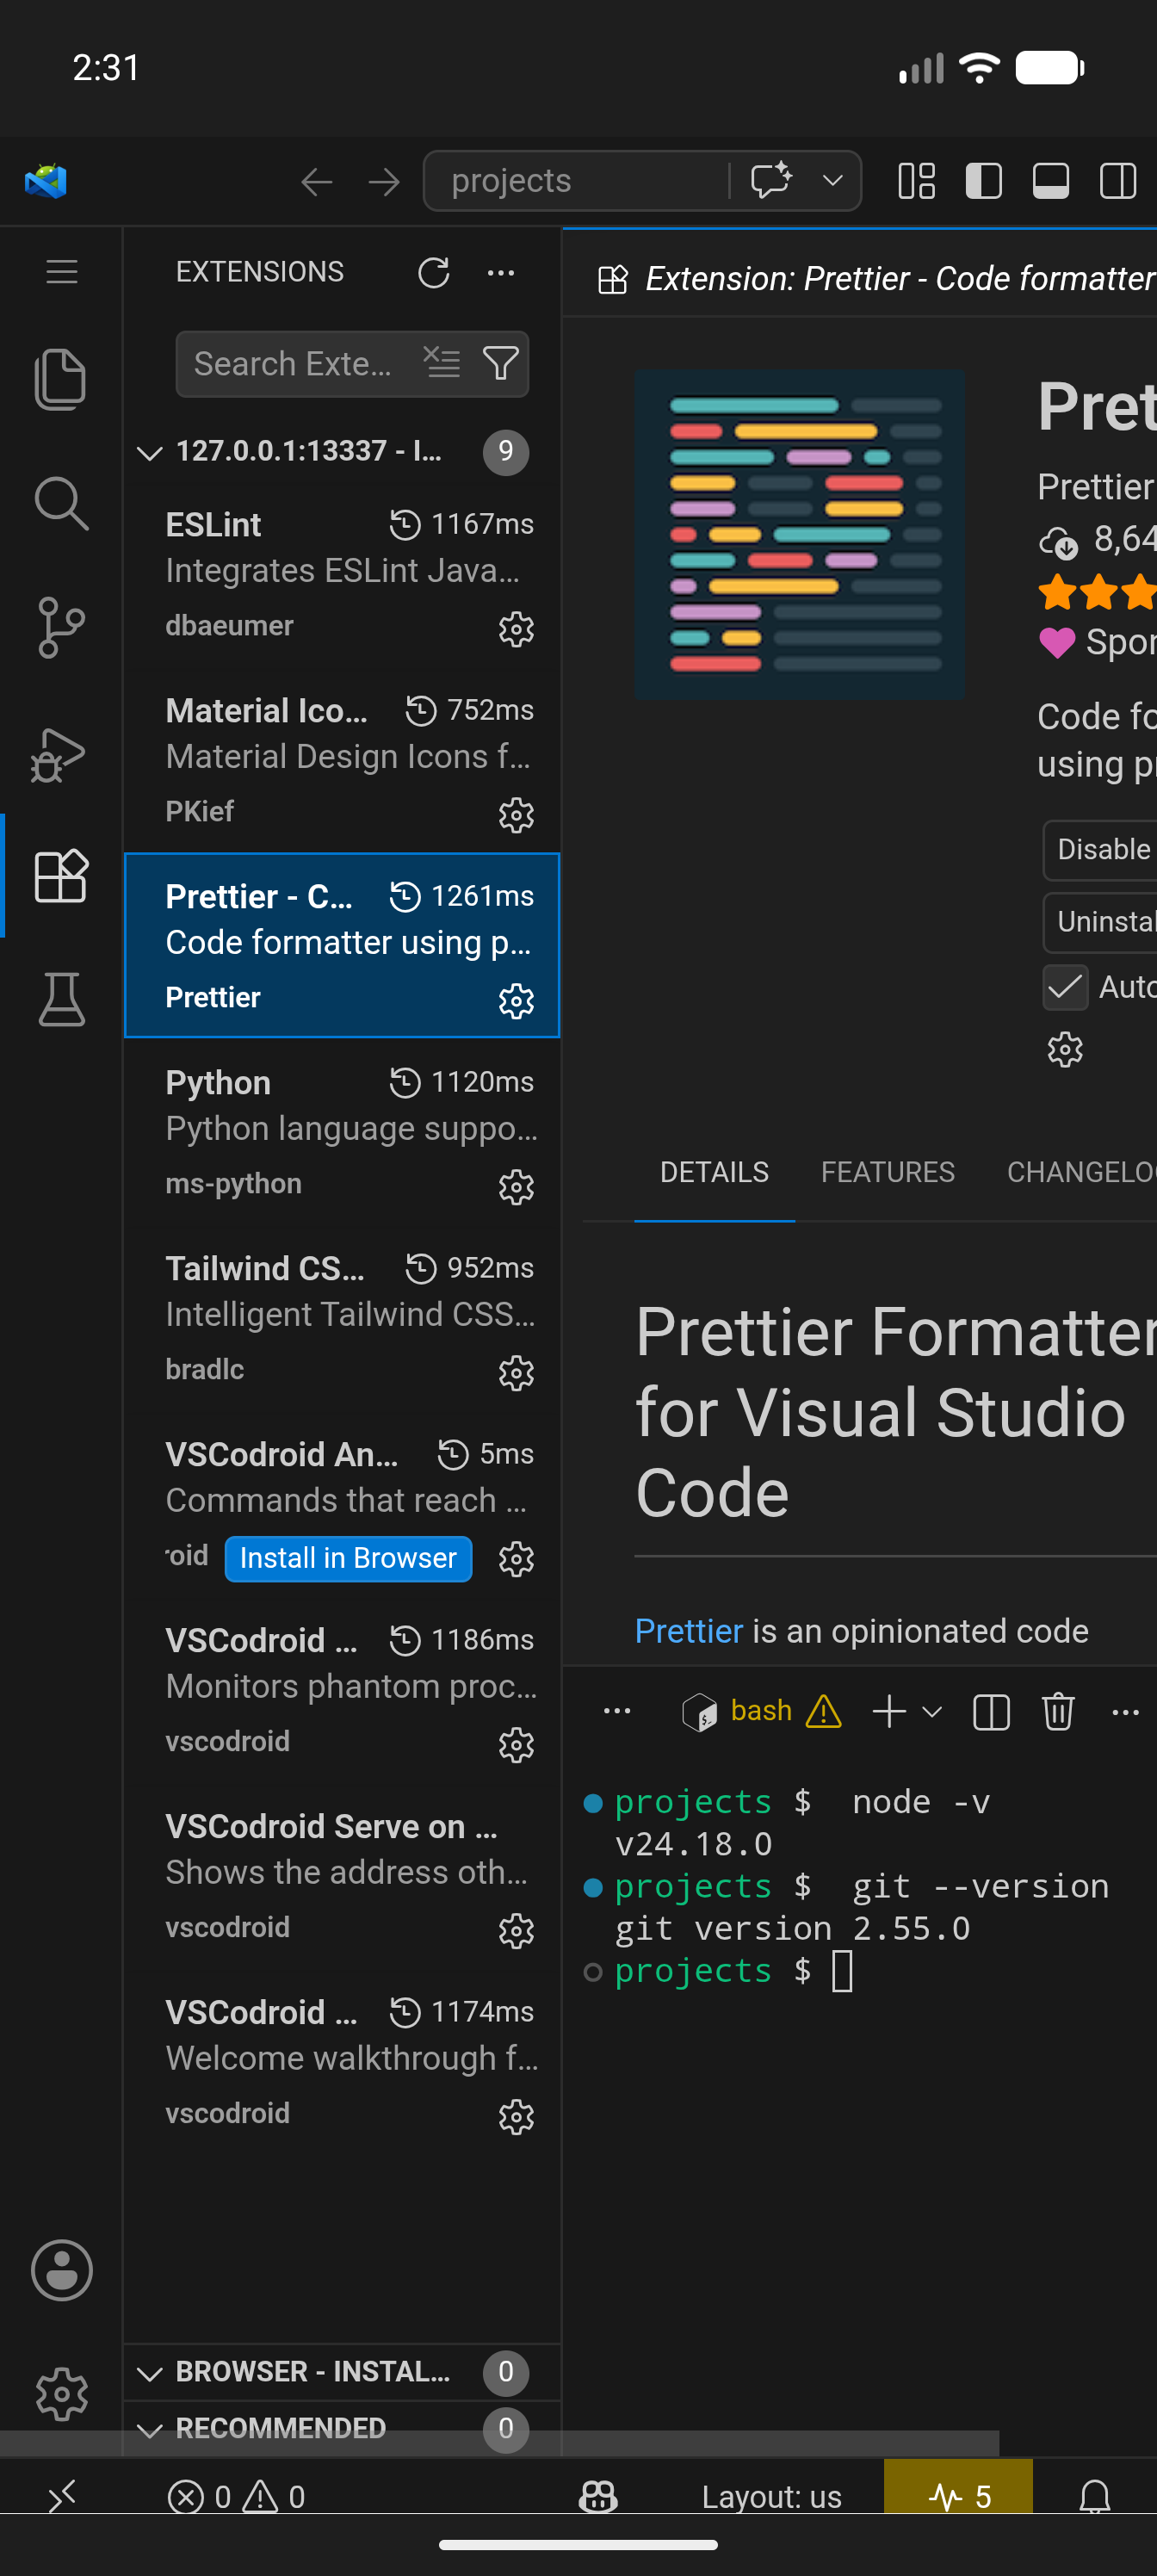Toggle the Auto Update checkbox for Prettier
Viewport: 1157px width, 2576px height.
point(1065,987)
